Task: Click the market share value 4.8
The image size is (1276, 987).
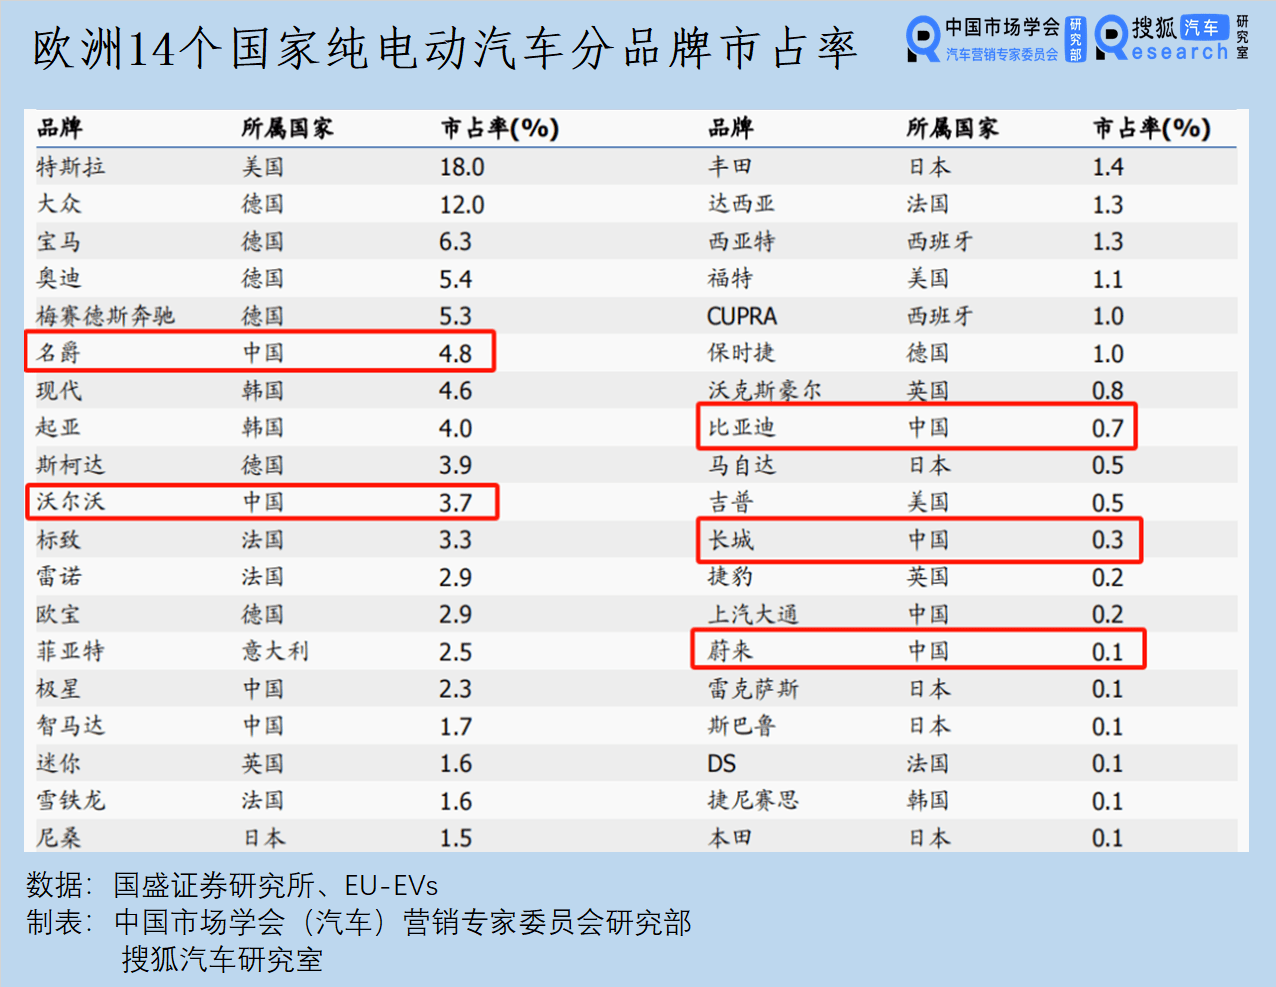Action: point(455,353)
